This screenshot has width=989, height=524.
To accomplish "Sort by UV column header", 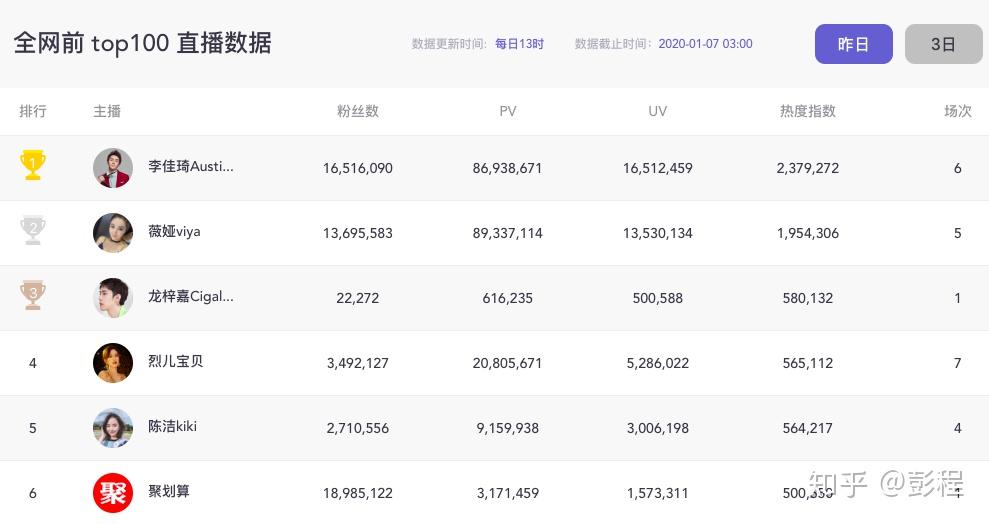I will click(657, 111).
